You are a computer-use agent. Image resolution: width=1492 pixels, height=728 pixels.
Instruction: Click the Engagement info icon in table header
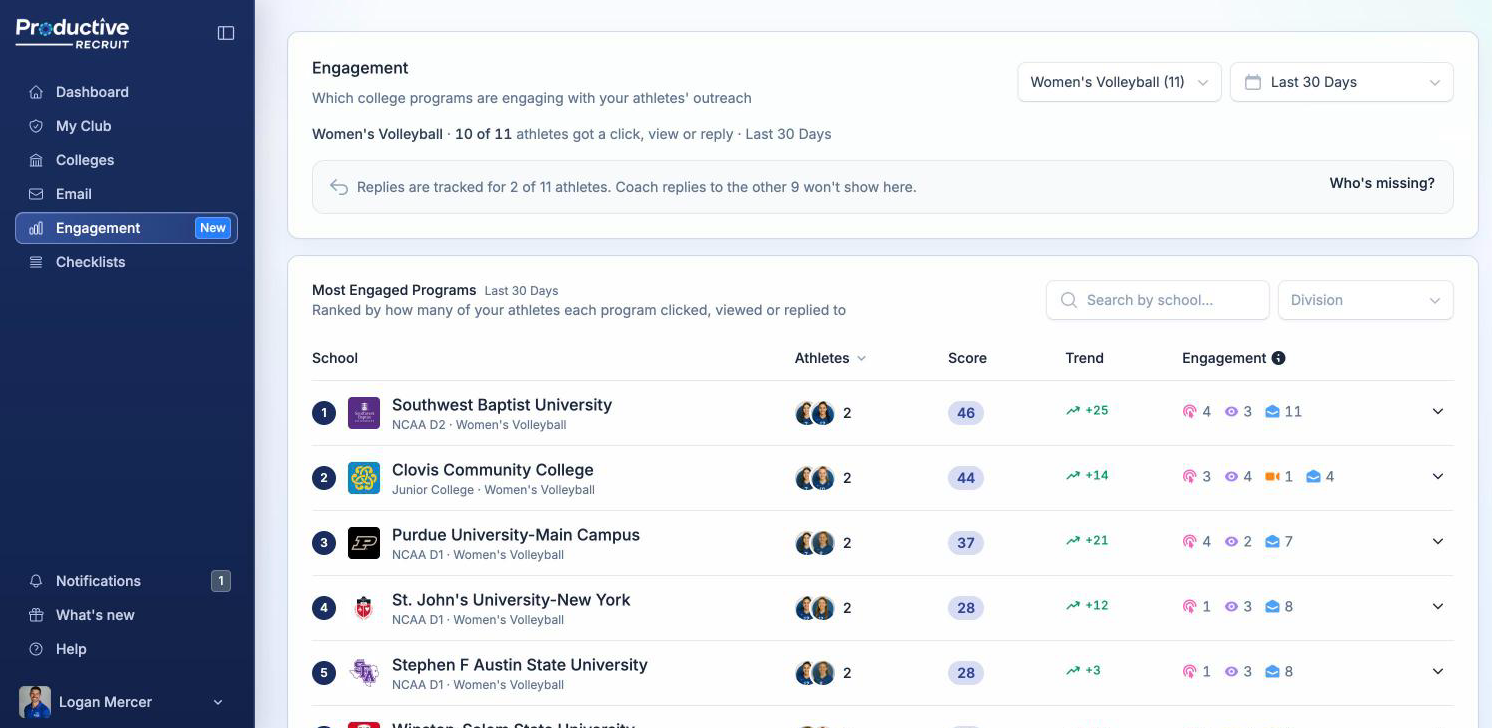1278,358
